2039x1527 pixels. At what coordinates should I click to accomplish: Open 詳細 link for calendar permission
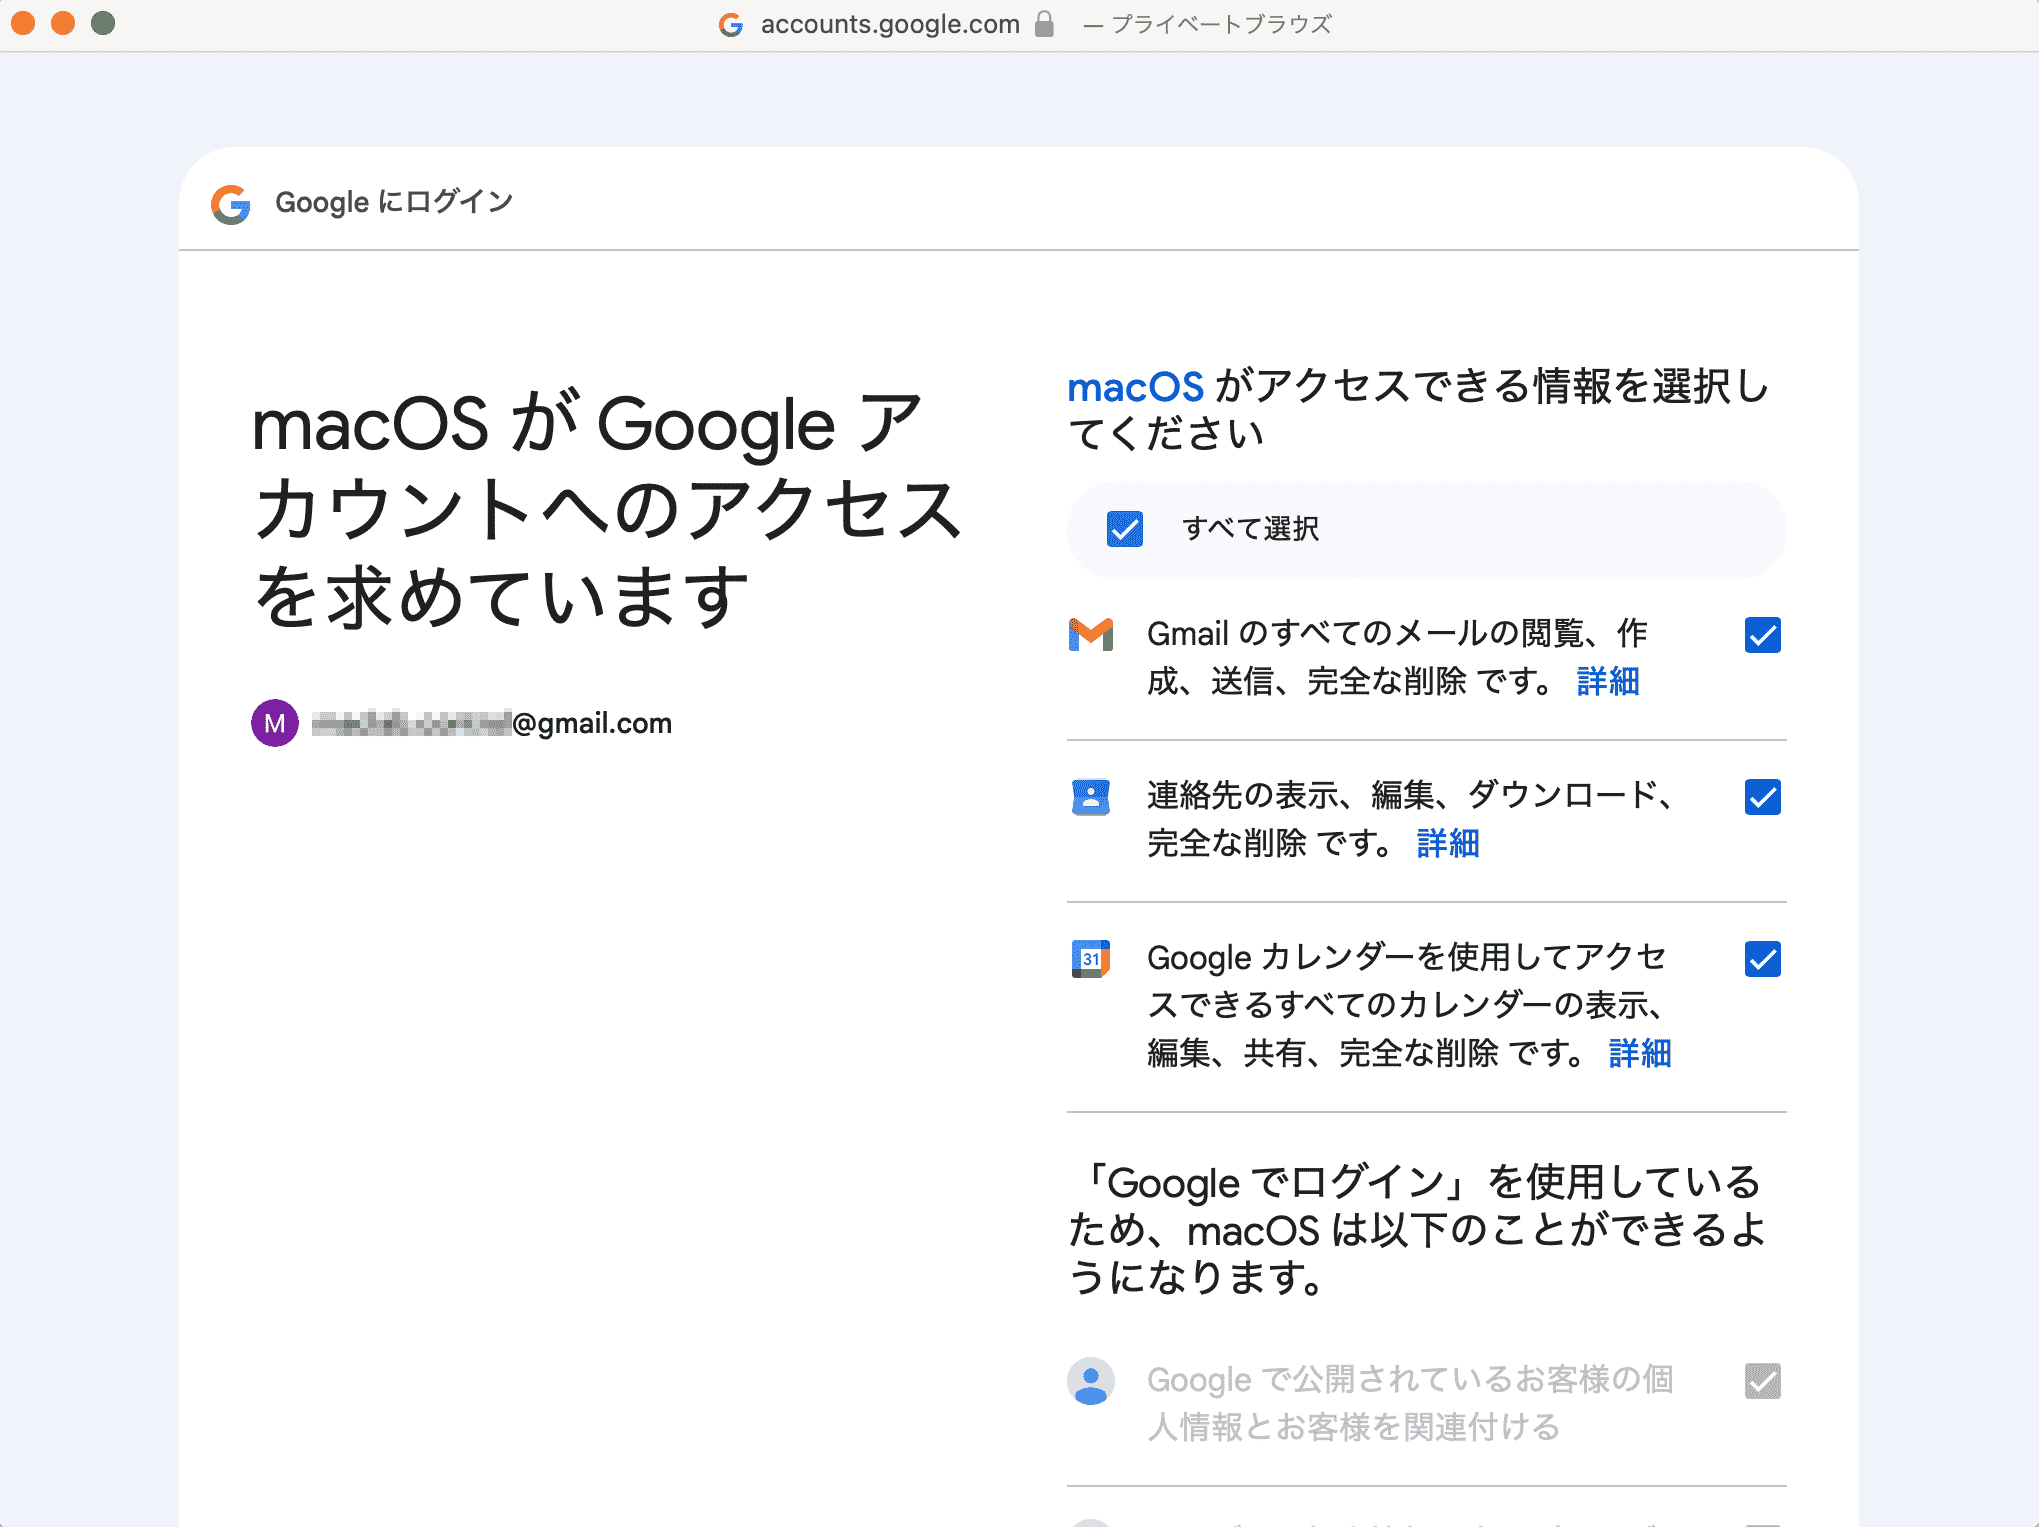1640,1054
